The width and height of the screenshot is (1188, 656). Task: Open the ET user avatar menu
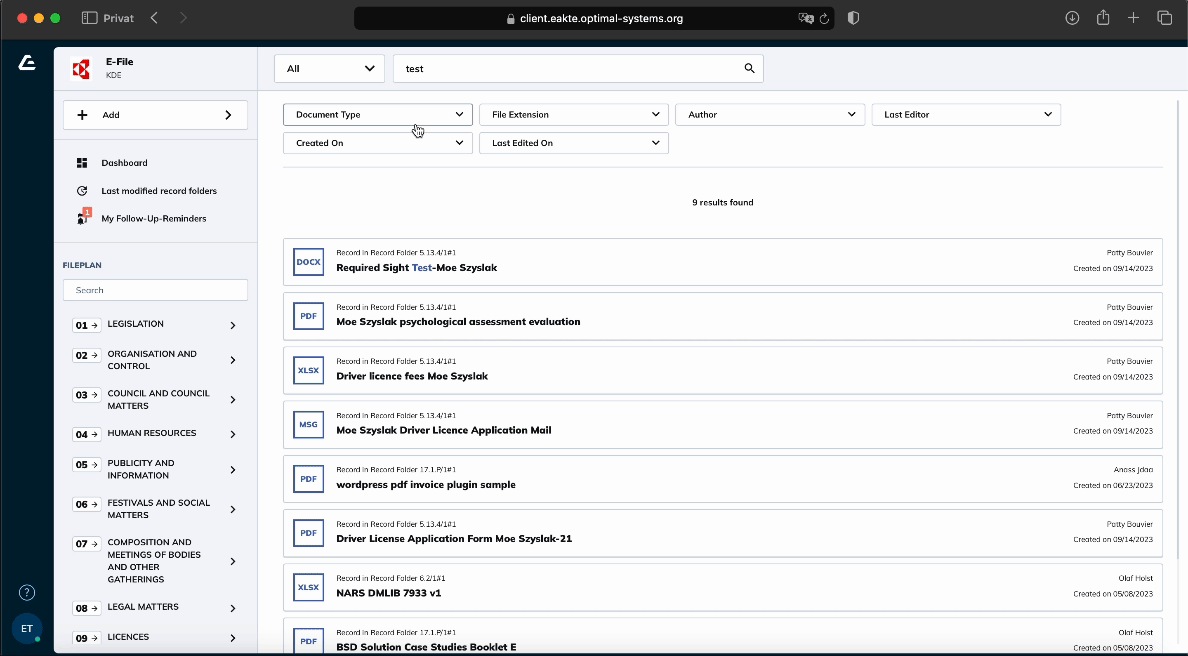(x=27, y=628)
